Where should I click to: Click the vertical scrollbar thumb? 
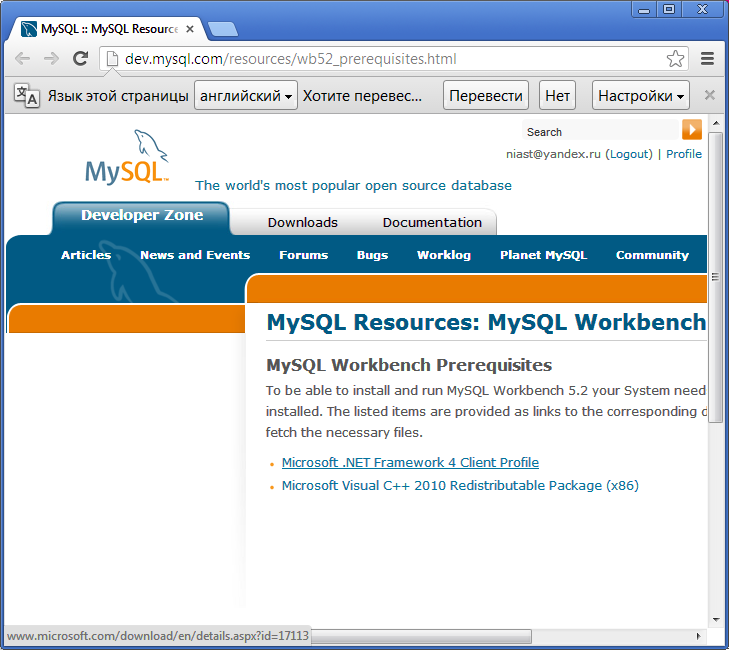pyautogui.click(x=715, y=277)
